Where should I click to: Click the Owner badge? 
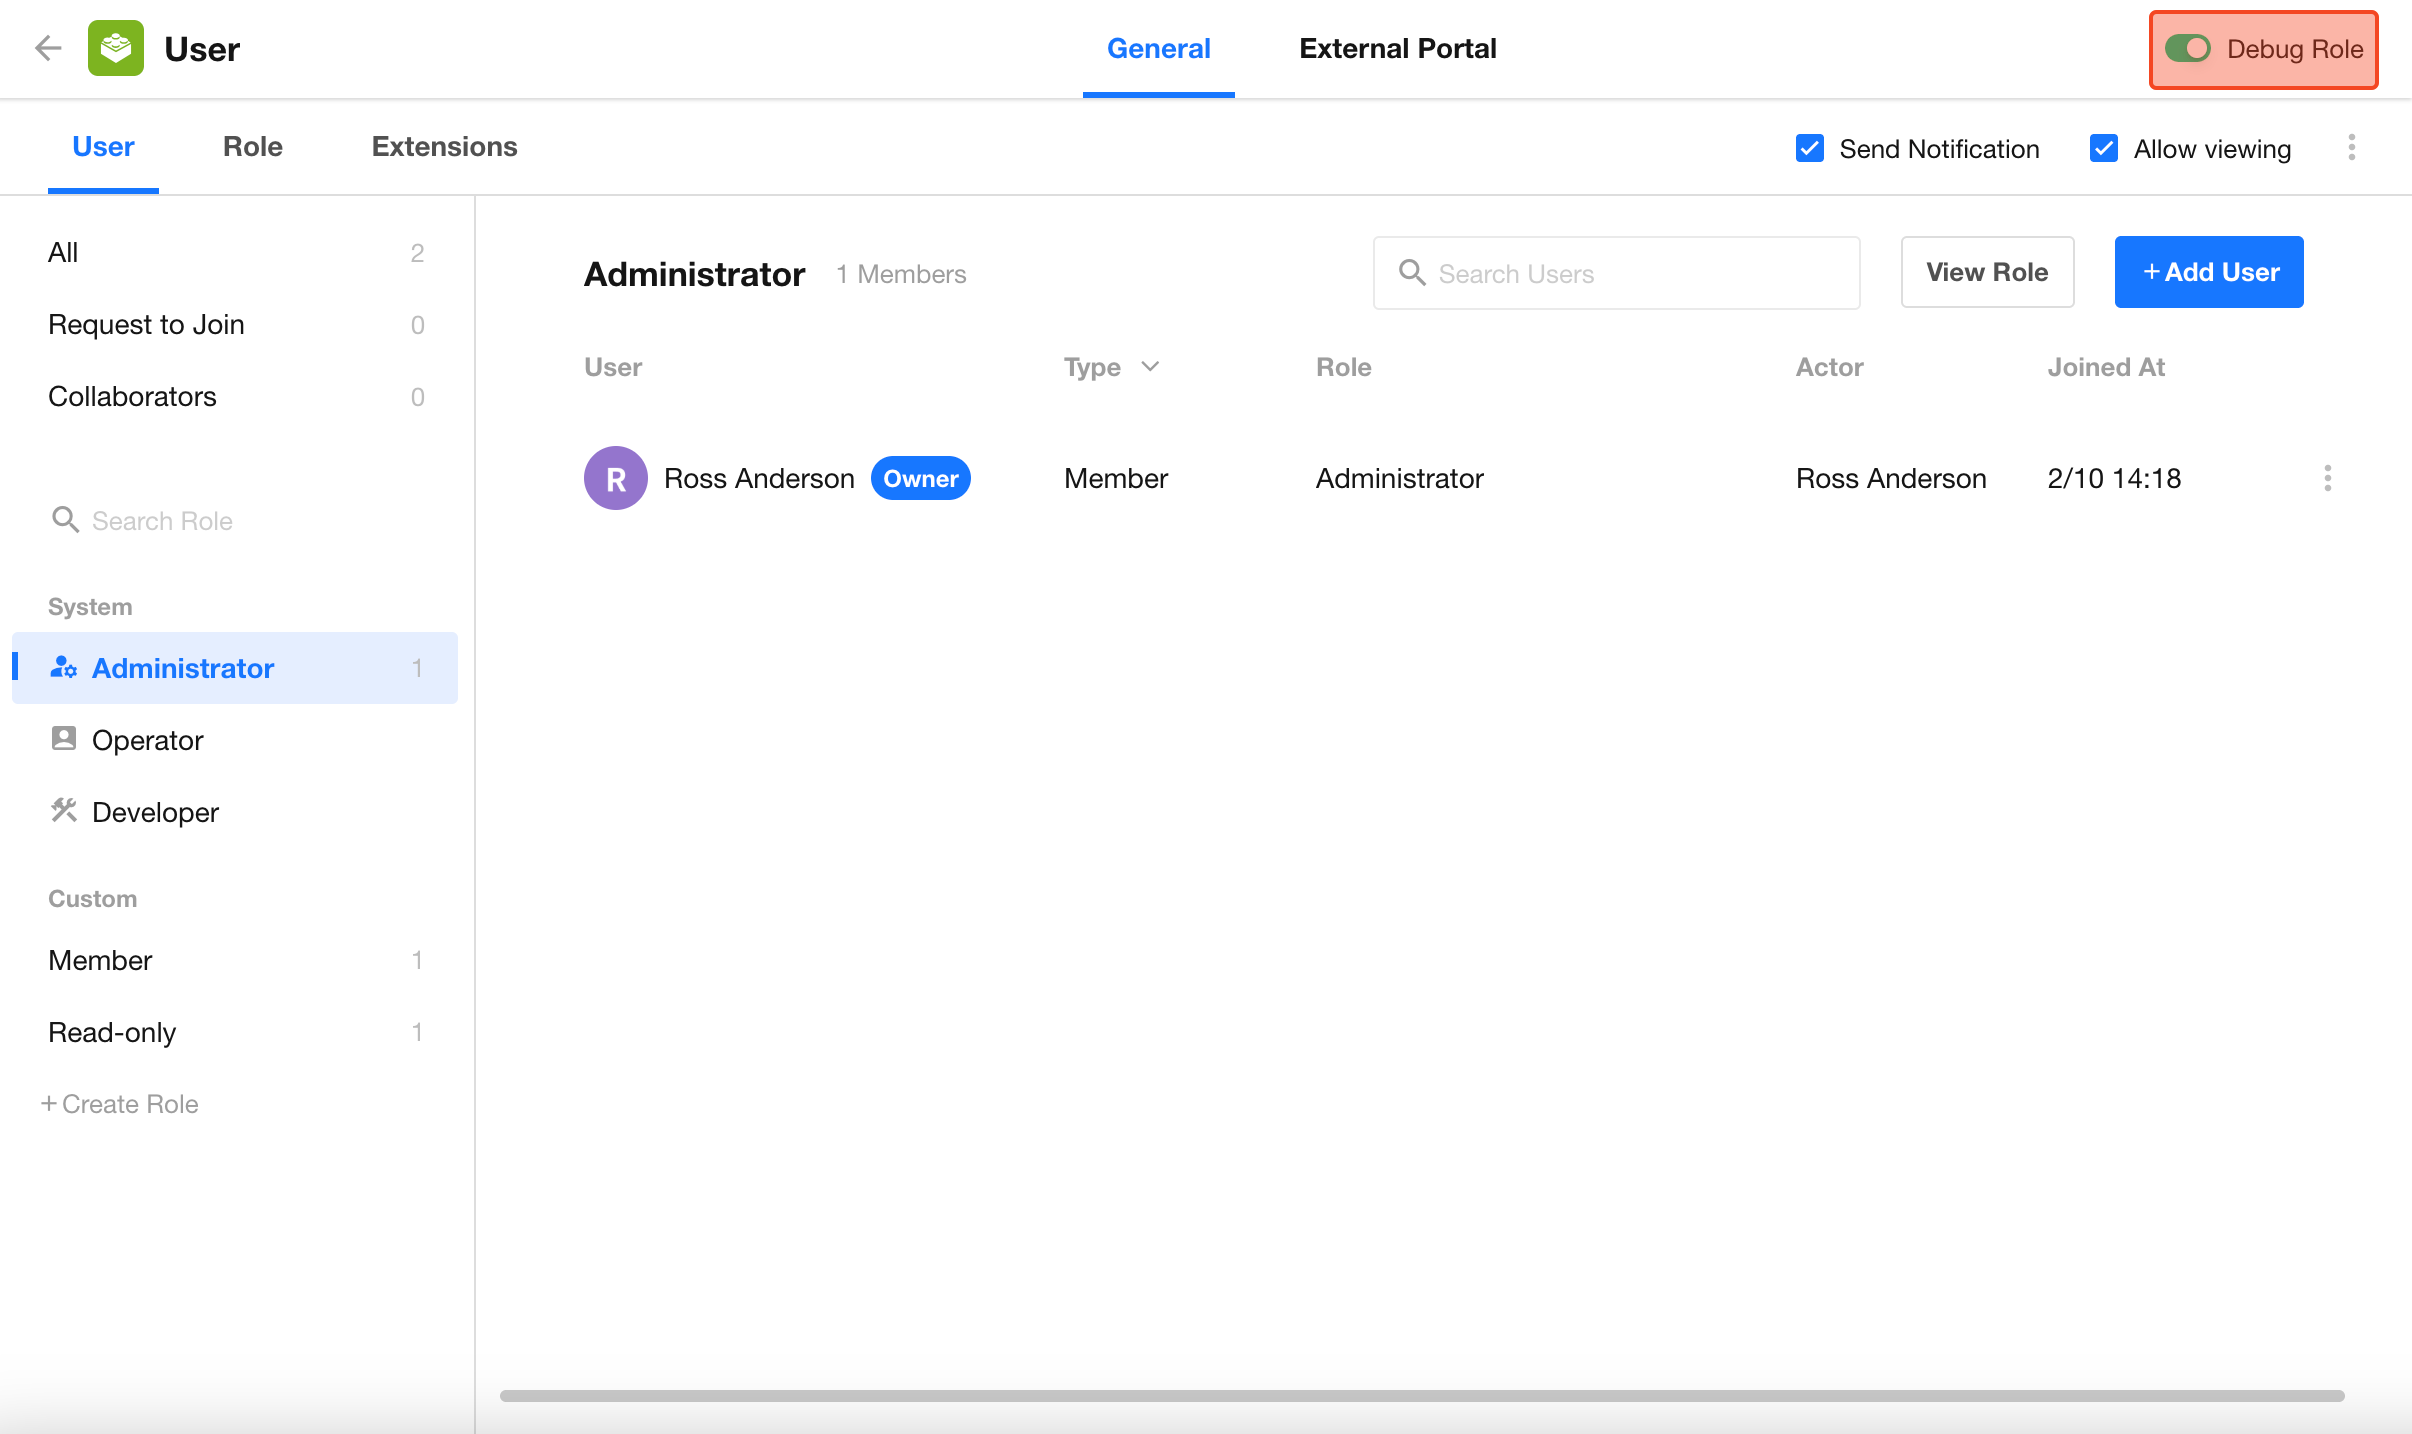tap(920, 478)
